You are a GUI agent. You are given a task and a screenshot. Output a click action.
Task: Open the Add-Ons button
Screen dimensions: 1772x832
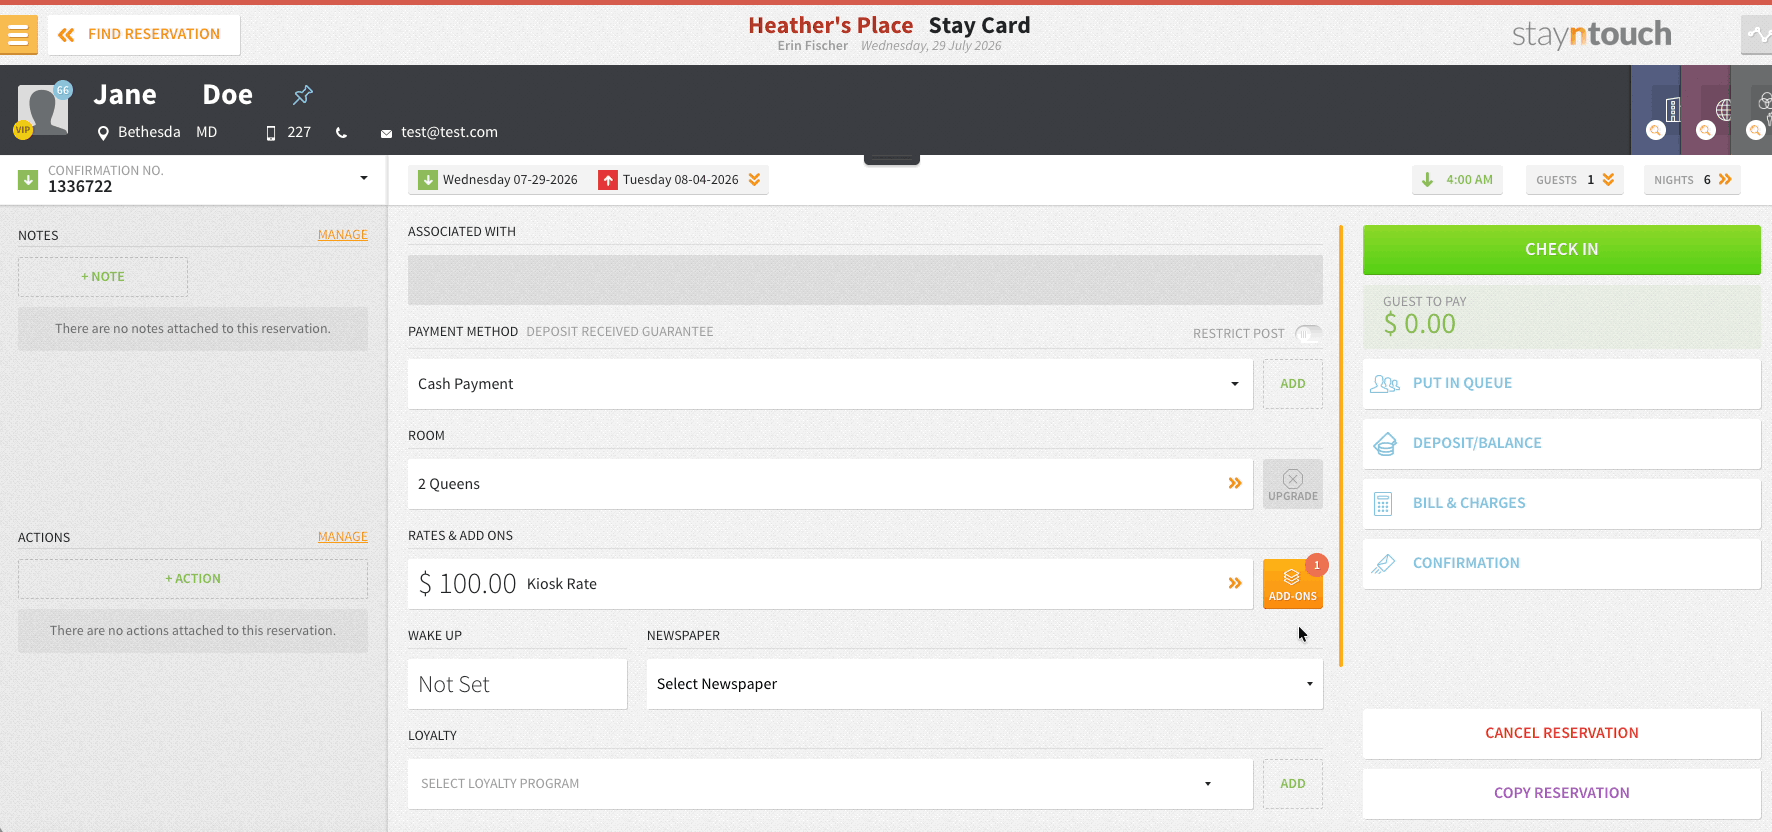(1293, 584)
